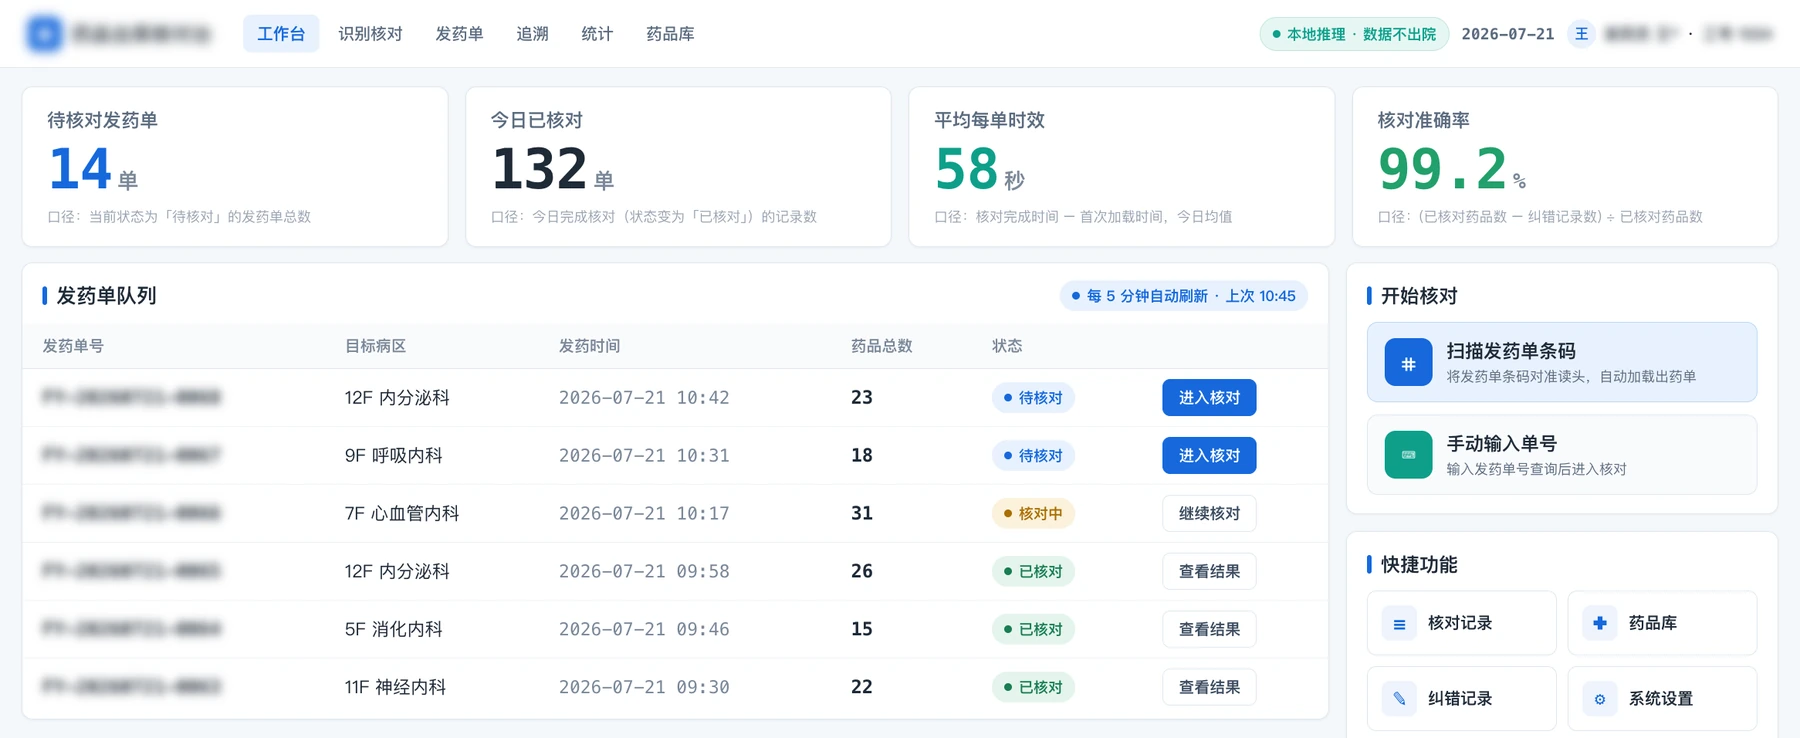Open the 药品库 shortcut tile
The height and width of the screenshot is (738, 1800).
[1662, 623]
